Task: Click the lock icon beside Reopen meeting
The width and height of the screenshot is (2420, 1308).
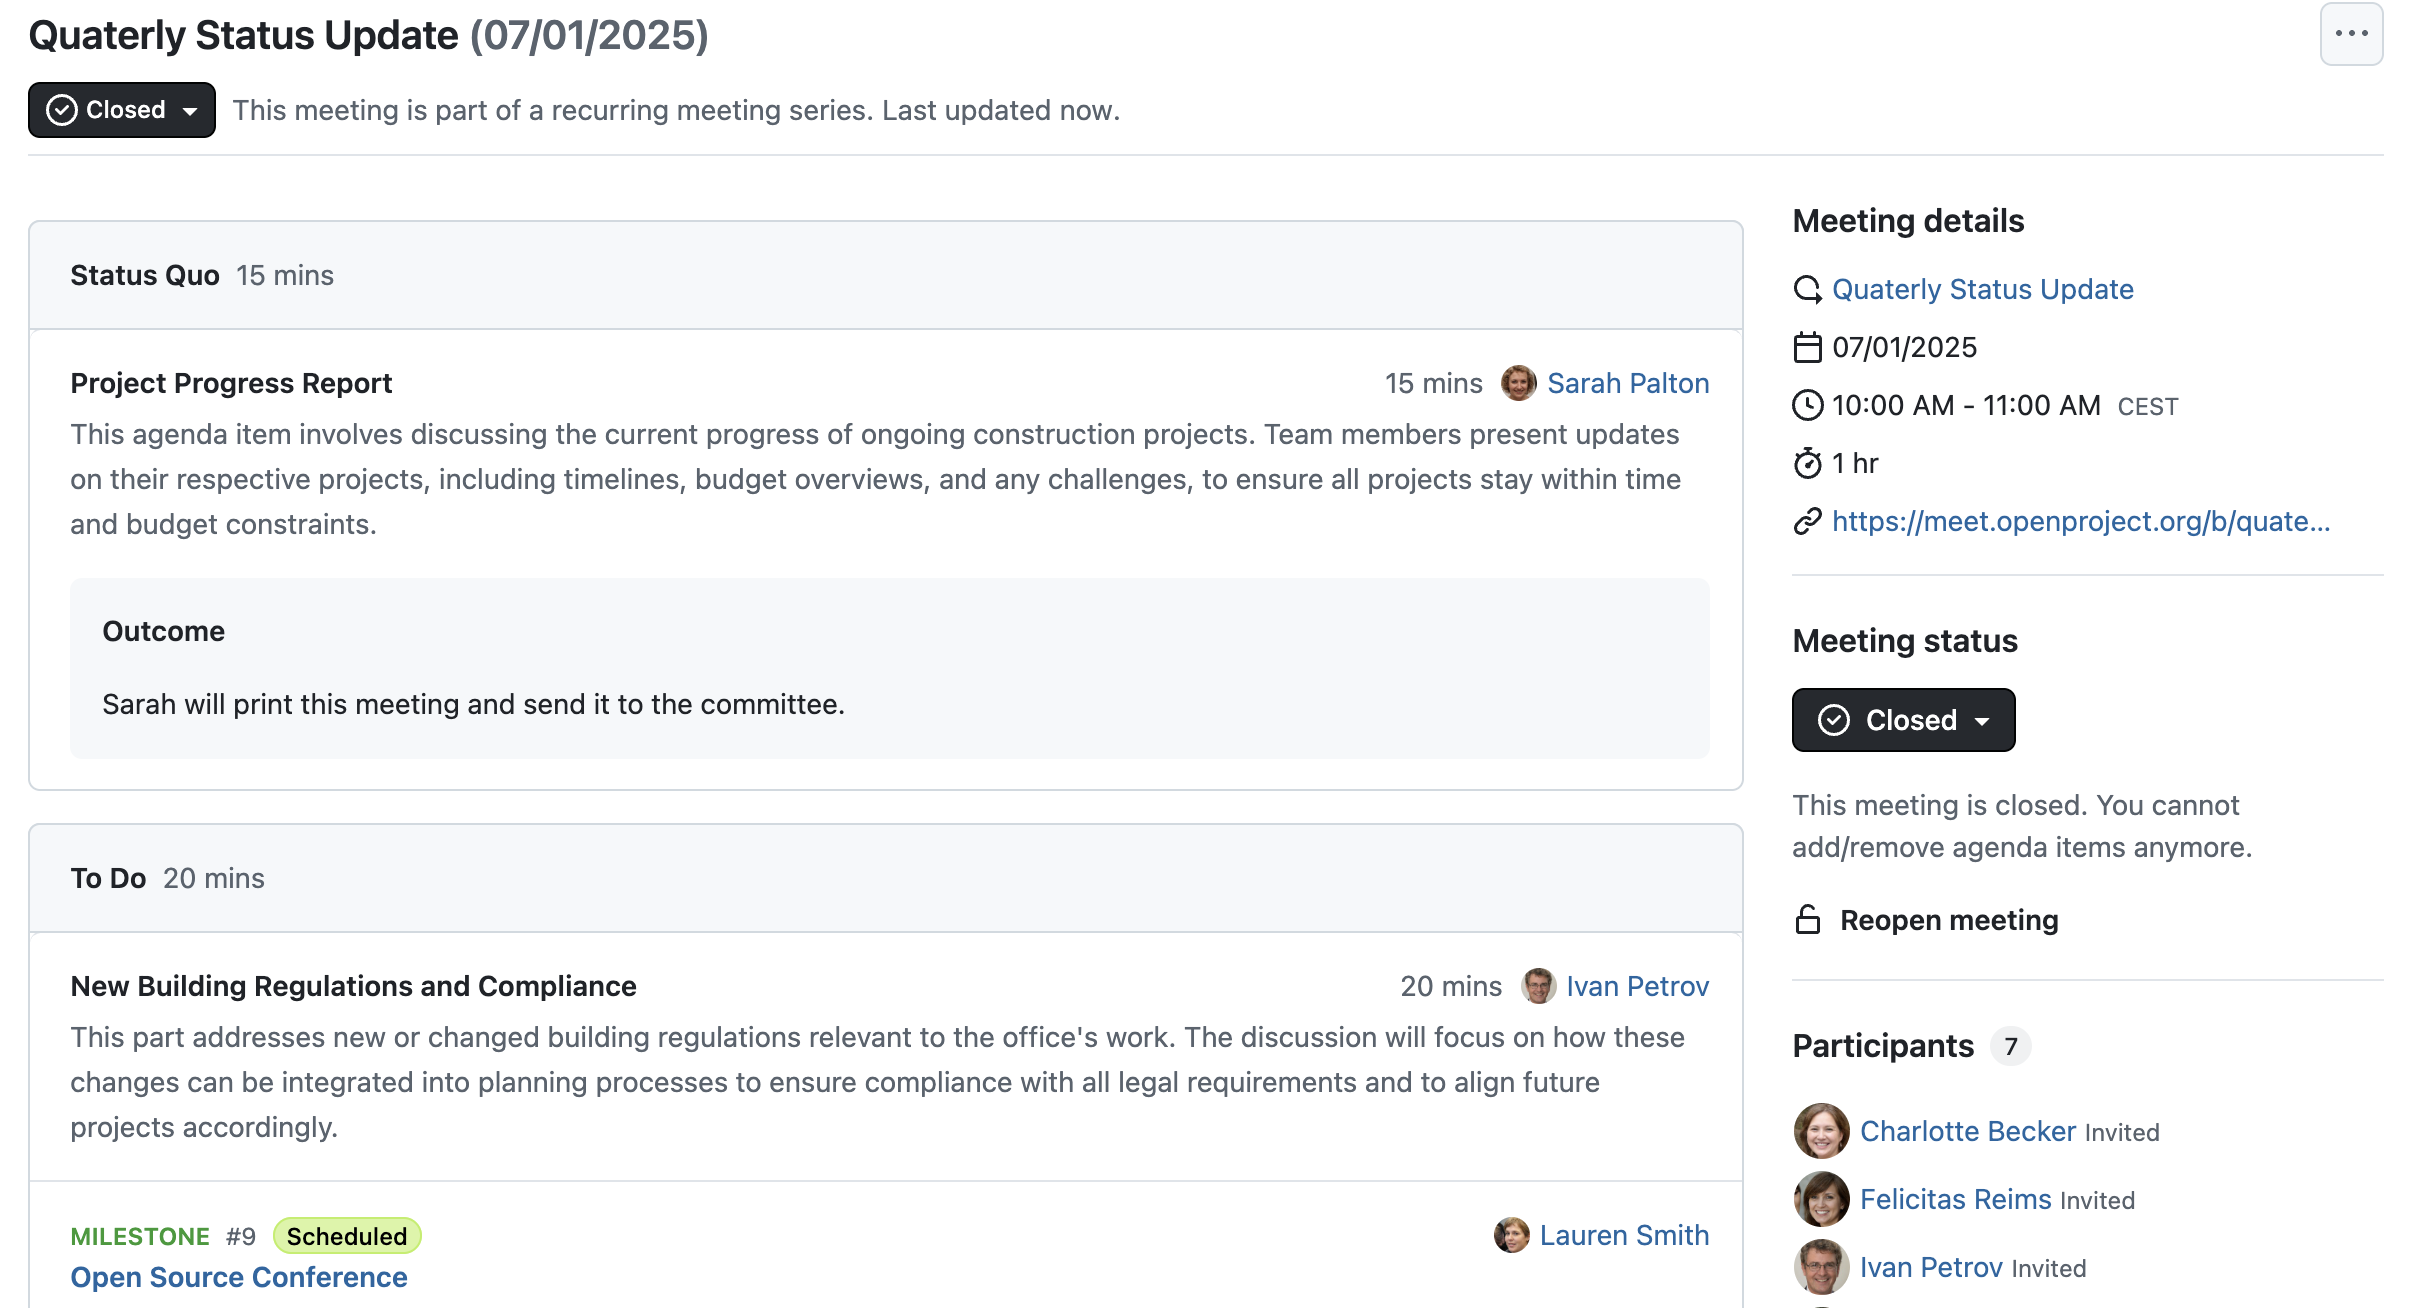Action: [x=1808, y=920]
